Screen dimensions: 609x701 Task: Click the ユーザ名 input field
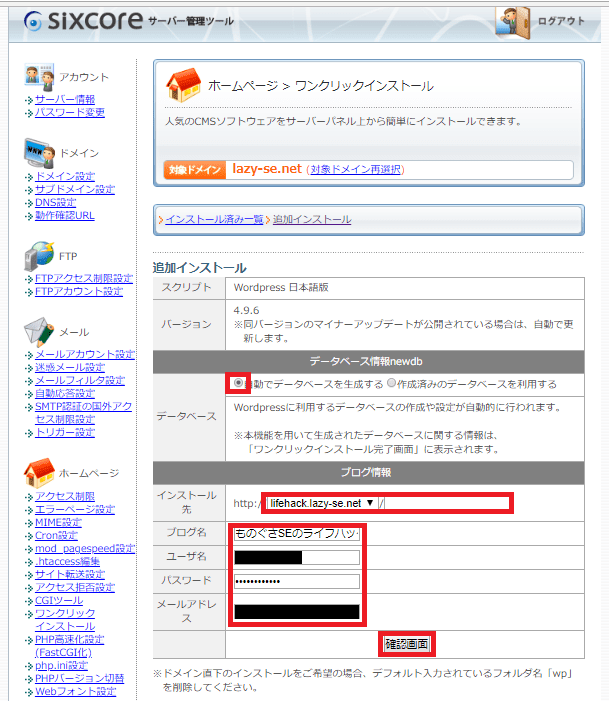(297, 557)
